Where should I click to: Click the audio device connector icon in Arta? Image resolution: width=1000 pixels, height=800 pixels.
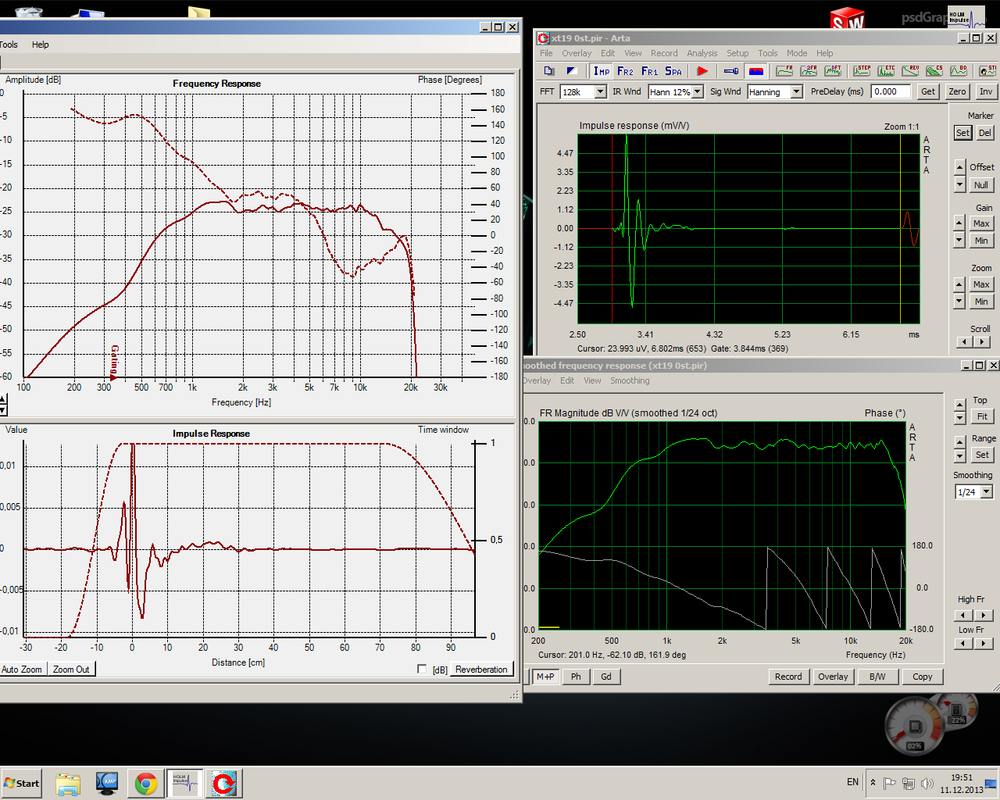point(732,71)
